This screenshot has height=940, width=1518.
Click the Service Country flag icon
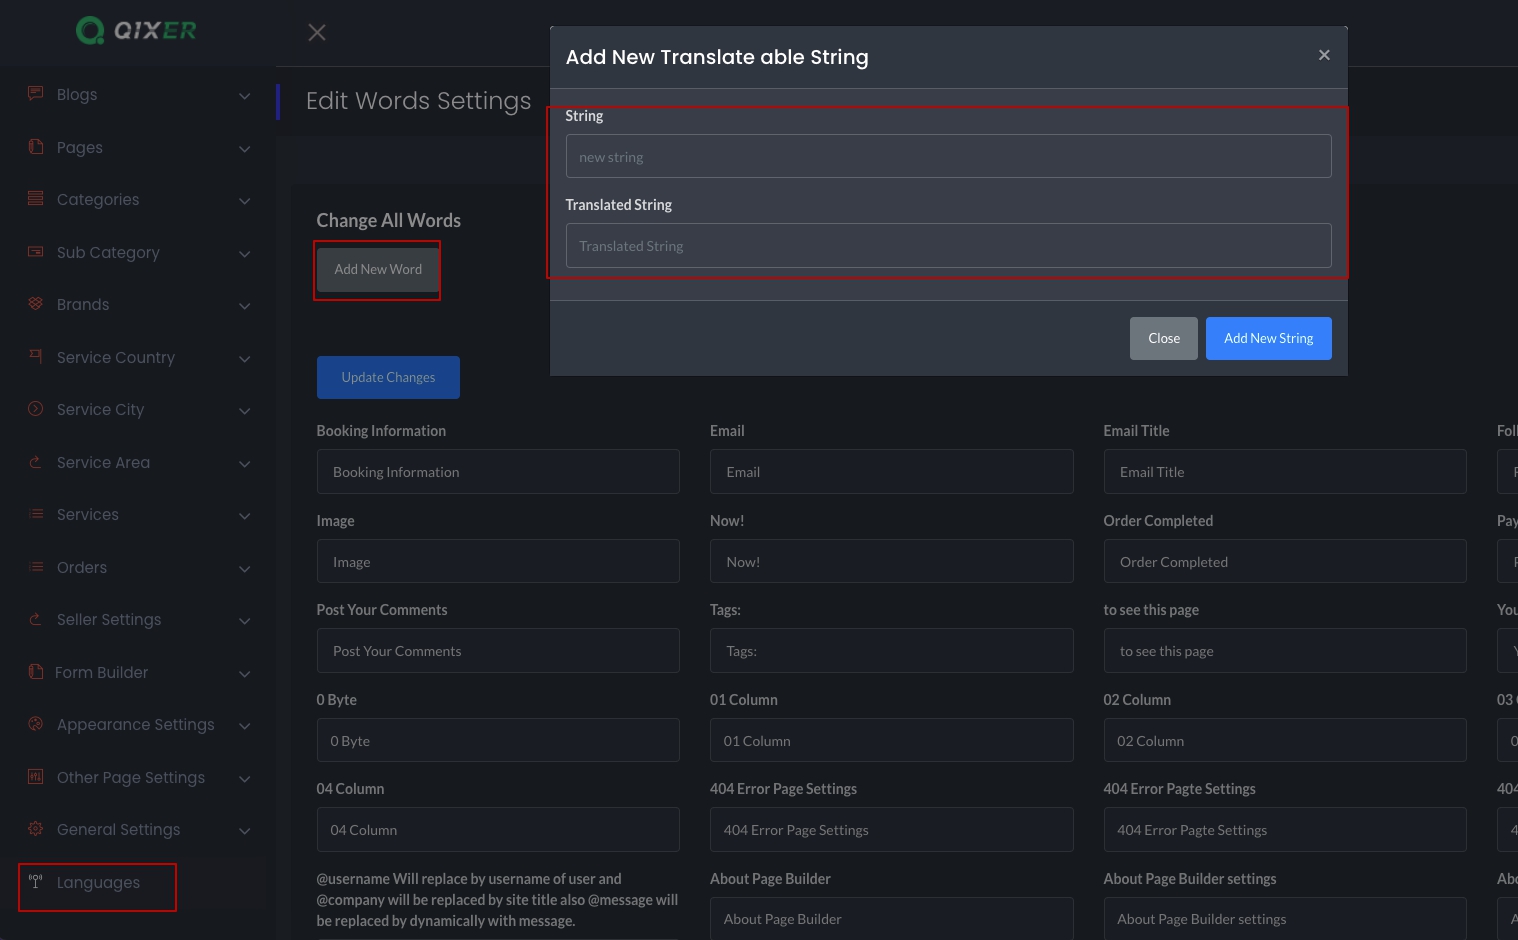pyautogui.click(x=36, y=357)
